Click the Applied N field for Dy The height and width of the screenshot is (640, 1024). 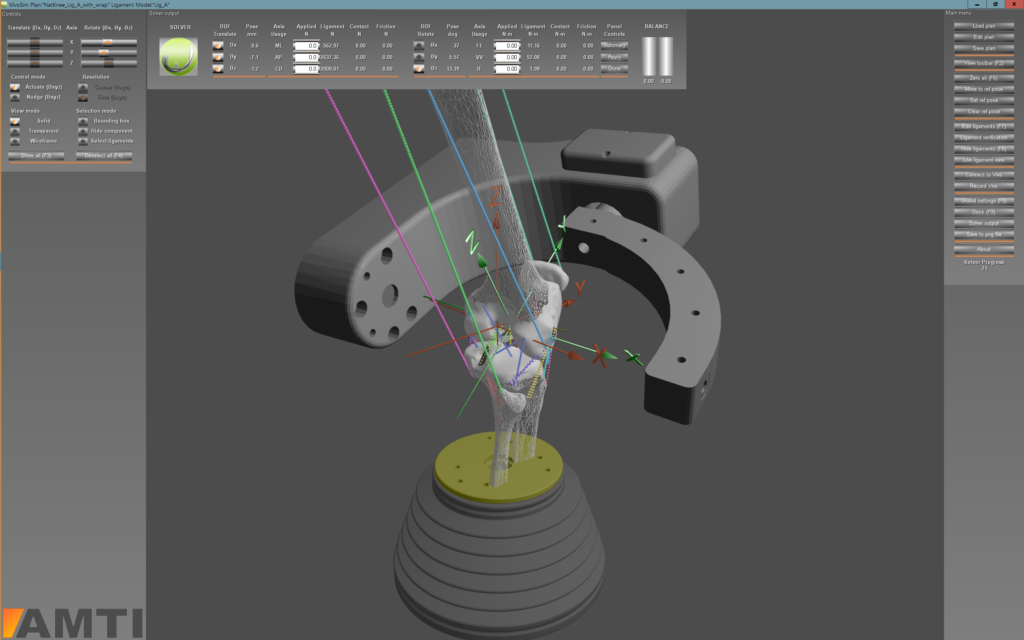click(306, 57)
